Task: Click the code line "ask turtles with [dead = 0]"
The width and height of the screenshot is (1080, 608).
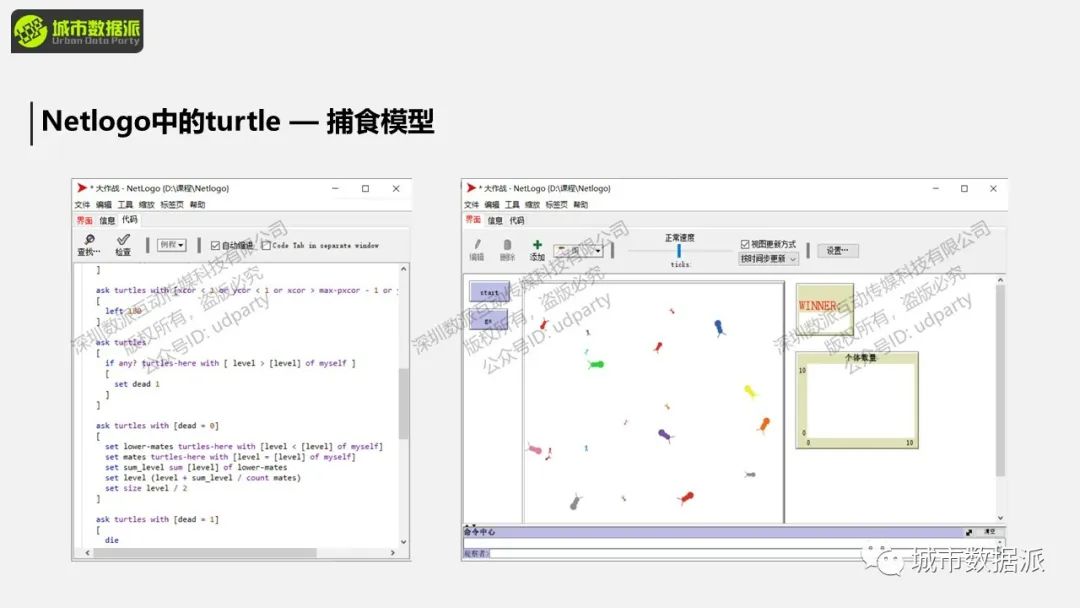Action: (157, 426)
